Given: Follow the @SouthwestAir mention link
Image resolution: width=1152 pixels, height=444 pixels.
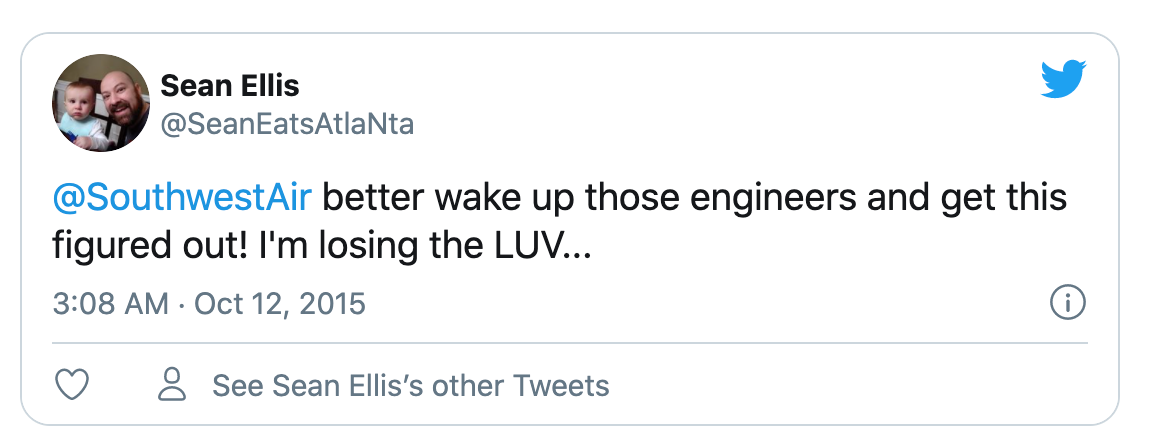Looking at the screenshot, I should (x=182, y=198).
